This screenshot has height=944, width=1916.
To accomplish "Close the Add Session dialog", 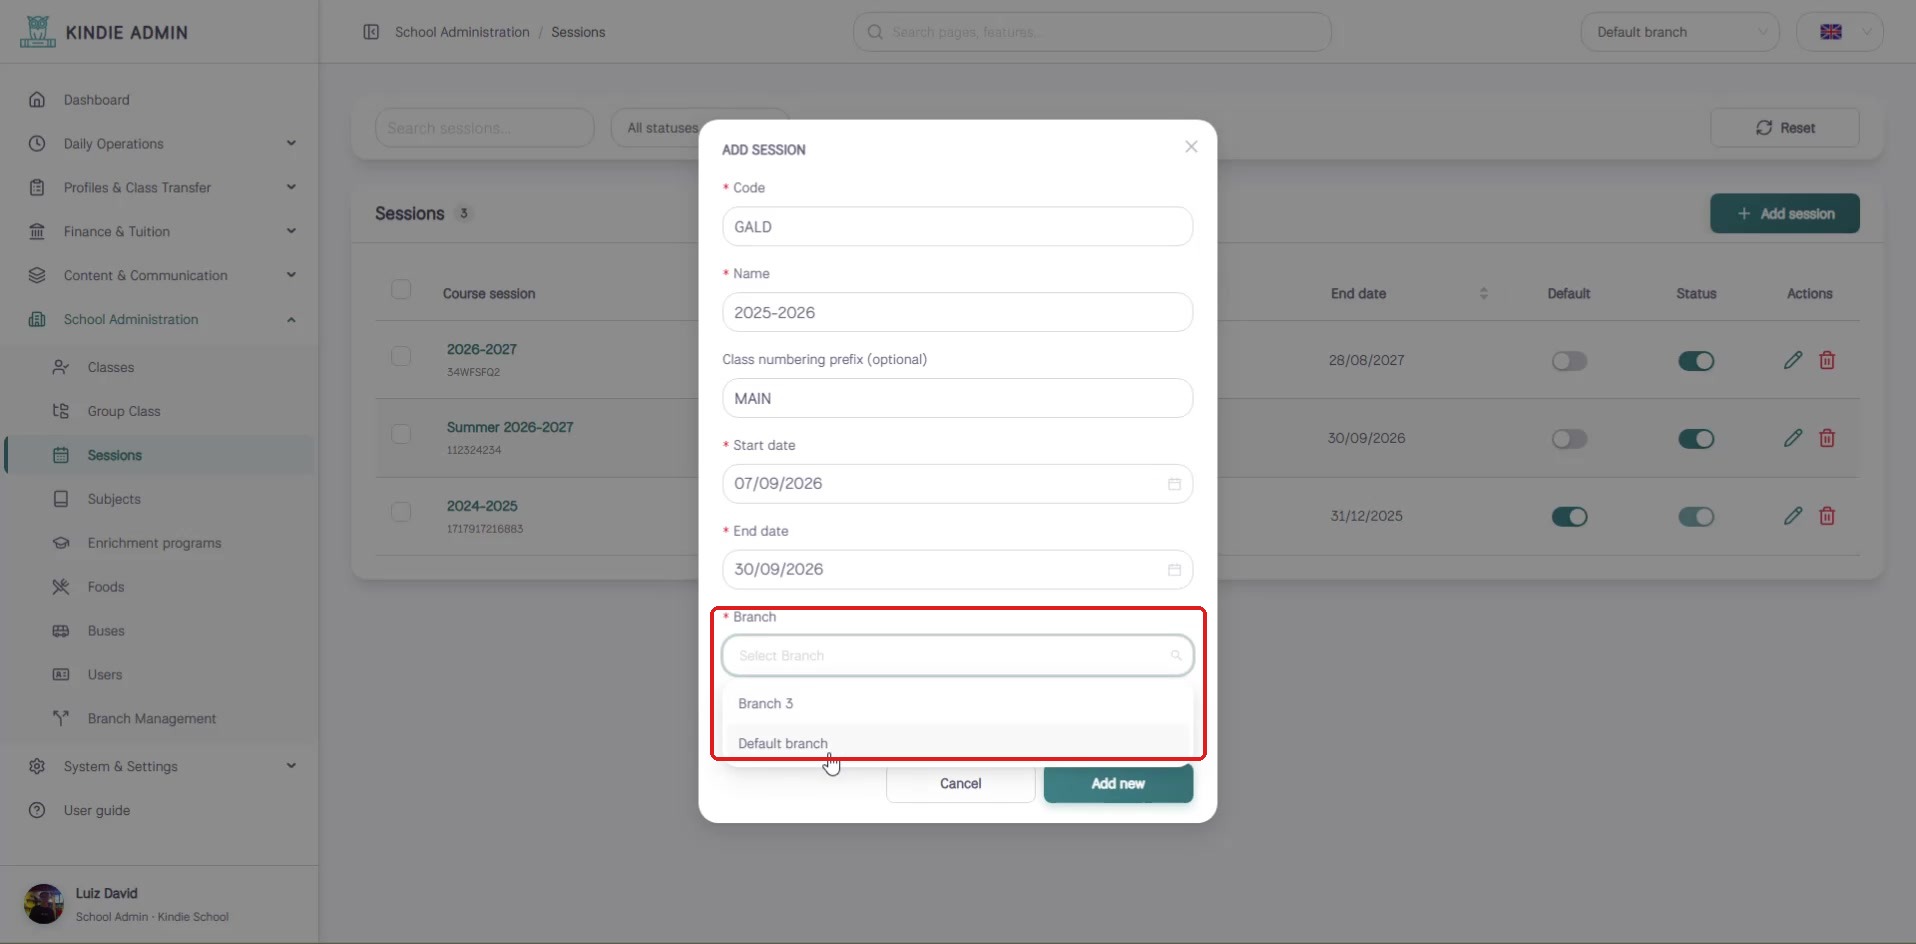I will click(x=1191, y=147).
